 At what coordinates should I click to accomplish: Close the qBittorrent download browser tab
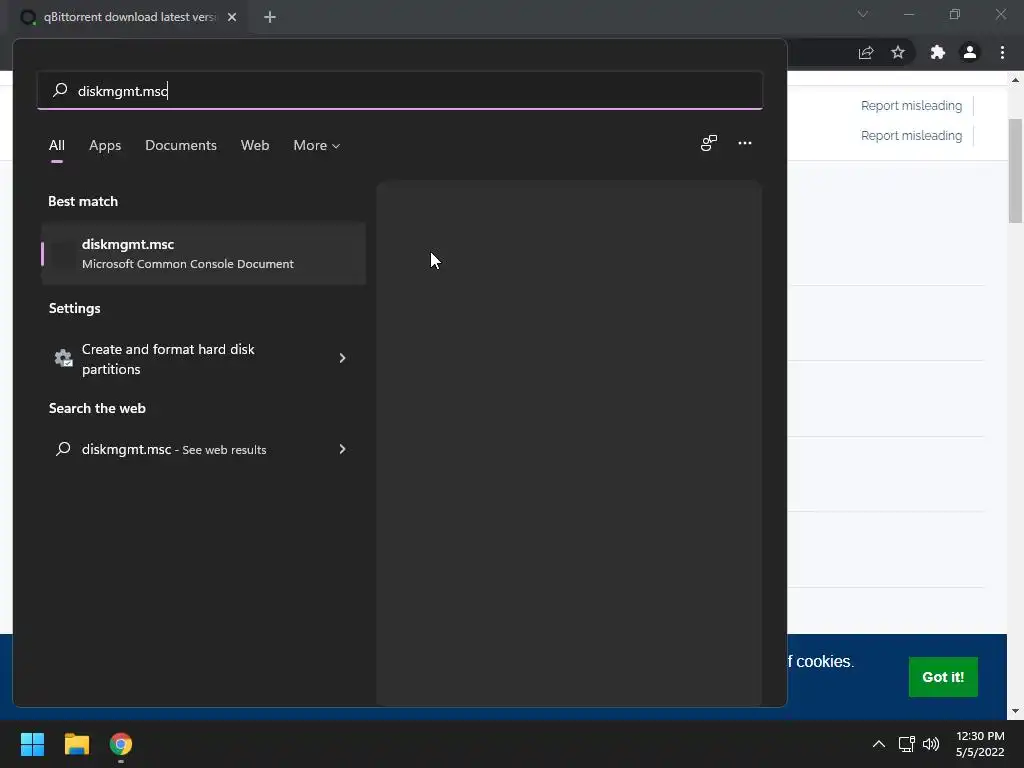(232, 17)
